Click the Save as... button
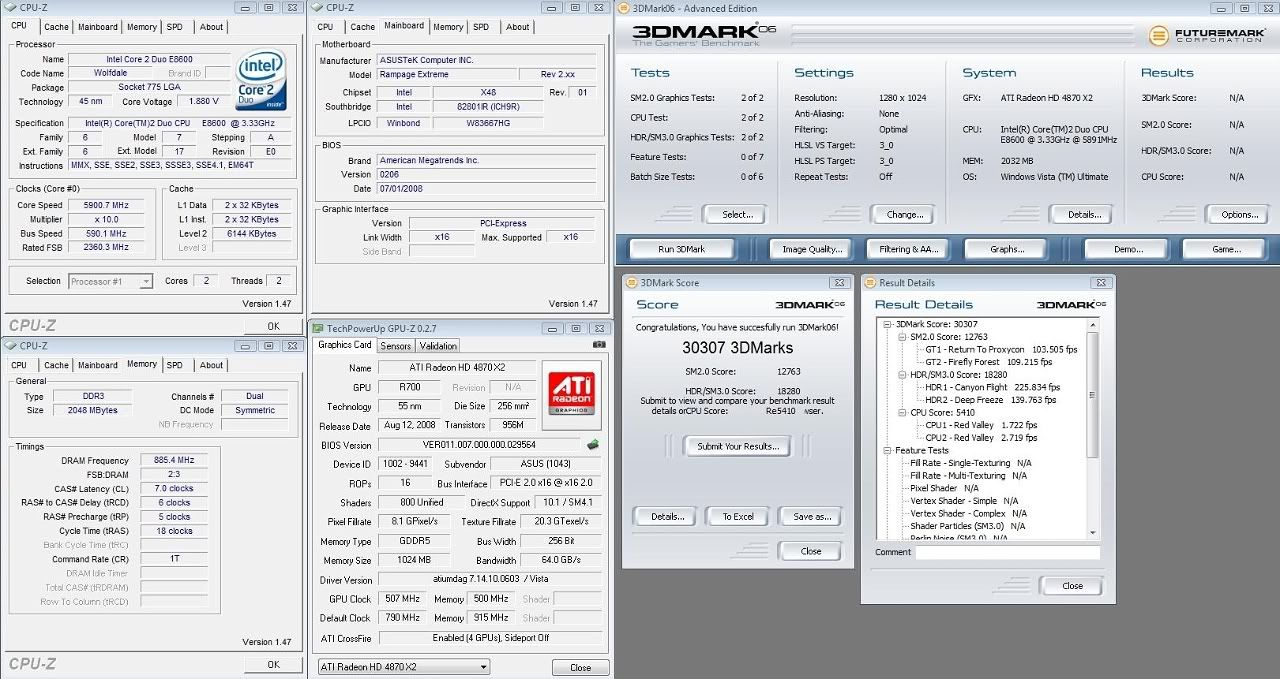Image resolution: width=1280 pixels, height=679 pixels. tap(811, 516)
